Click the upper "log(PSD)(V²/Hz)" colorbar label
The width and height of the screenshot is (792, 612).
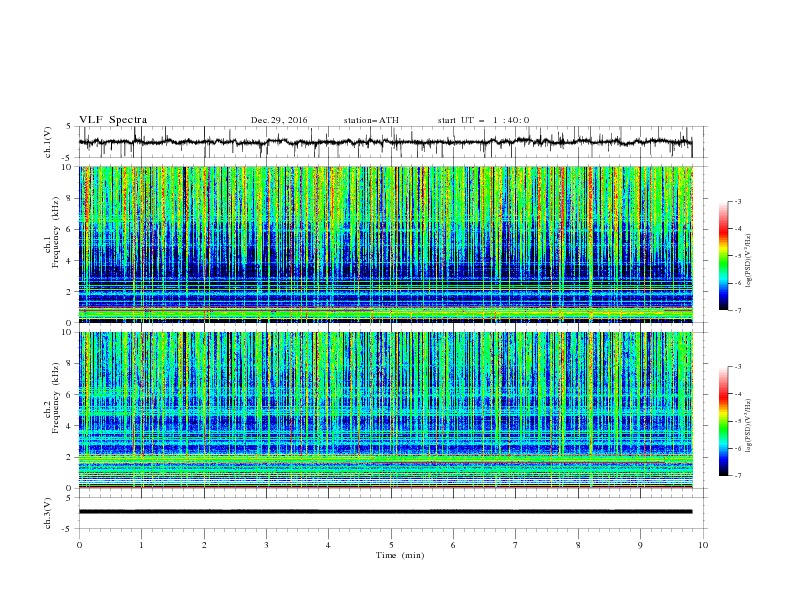(x=748, y=260)
